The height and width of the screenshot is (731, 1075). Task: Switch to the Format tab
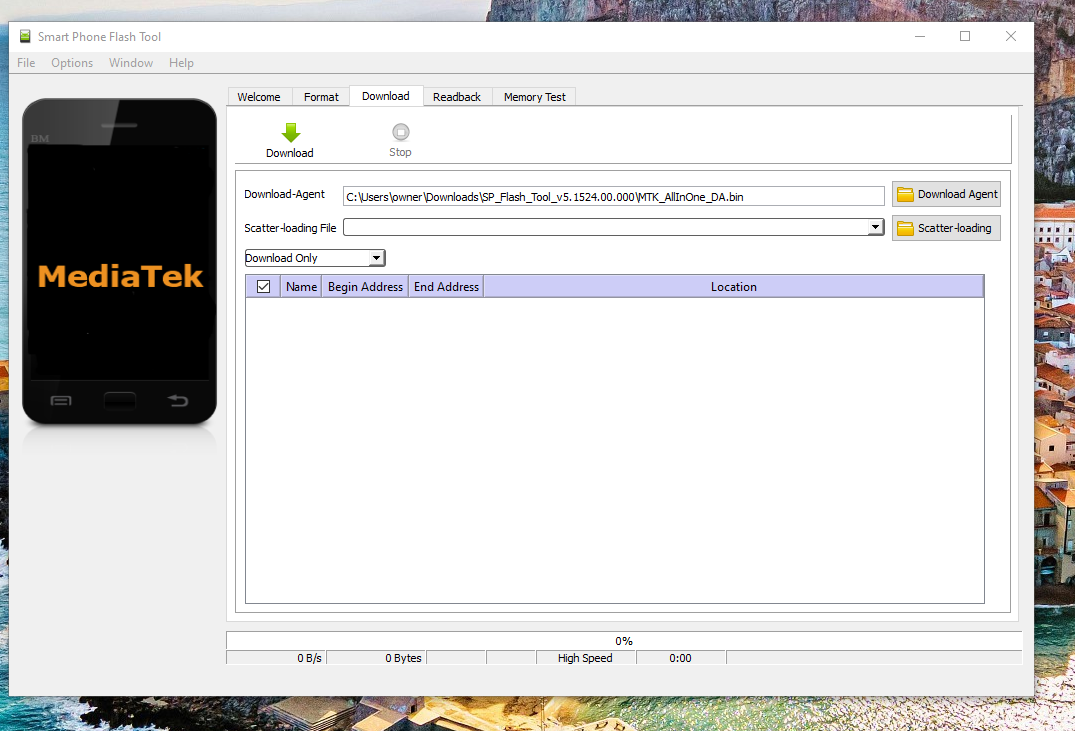(322, 97)
